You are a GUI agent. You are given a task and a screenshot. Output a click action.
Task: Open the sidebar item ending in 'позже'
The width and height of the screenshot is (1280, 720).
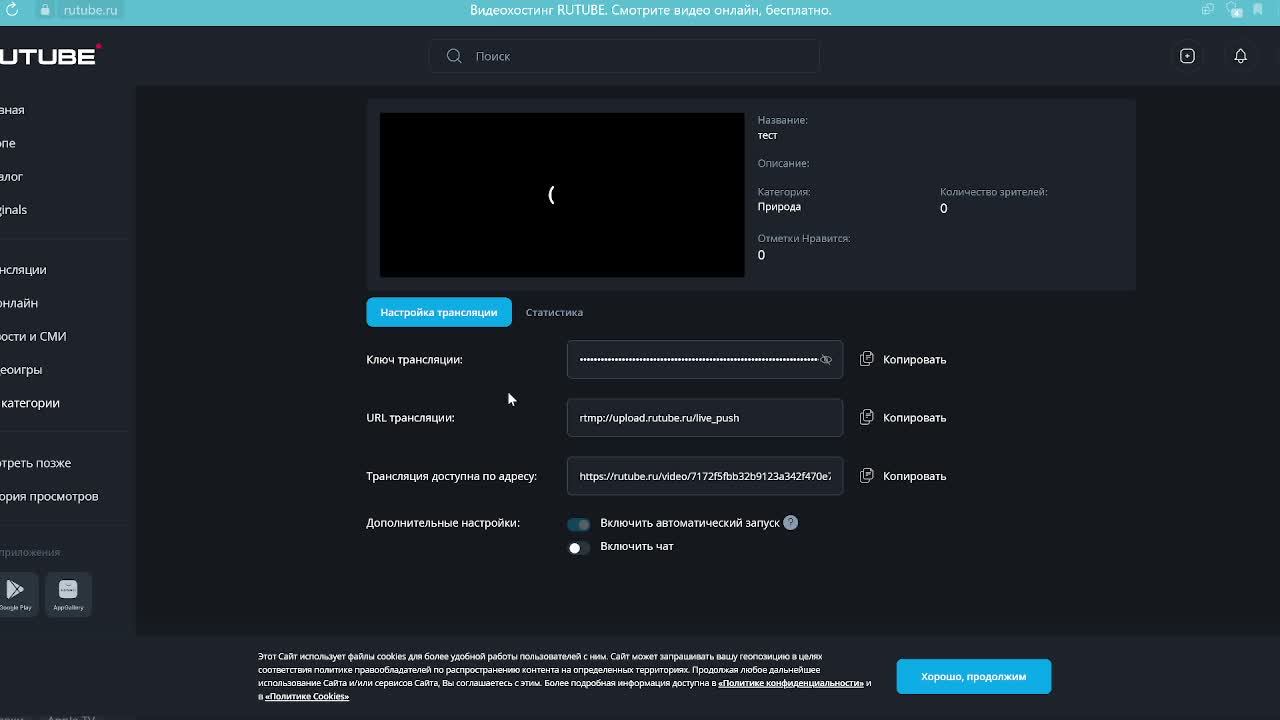coord(36,463)
